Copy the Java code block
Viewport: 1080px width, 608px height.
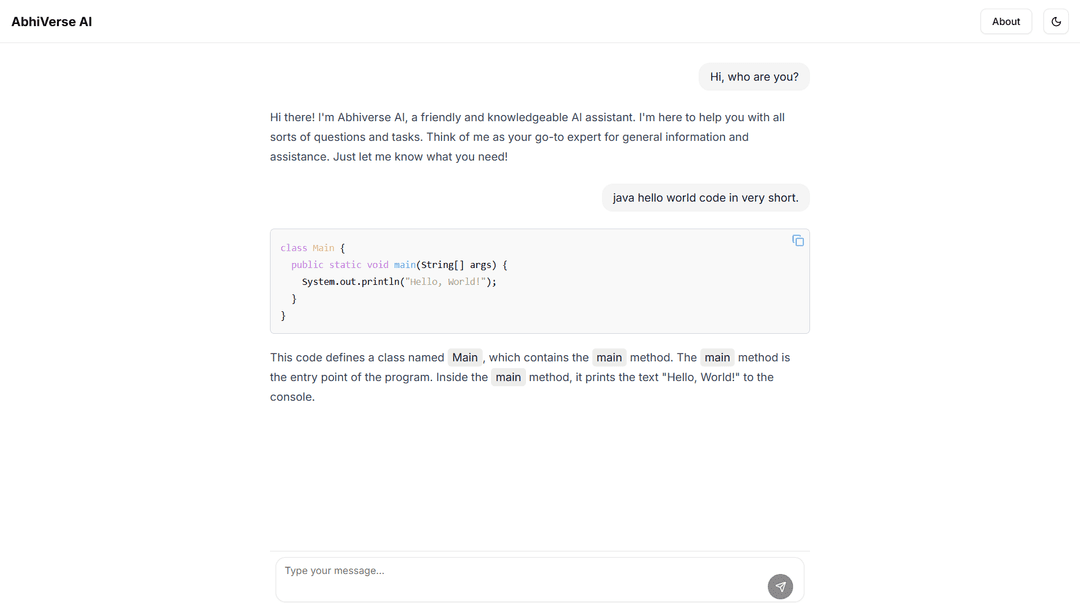click(x=798, y=241)
